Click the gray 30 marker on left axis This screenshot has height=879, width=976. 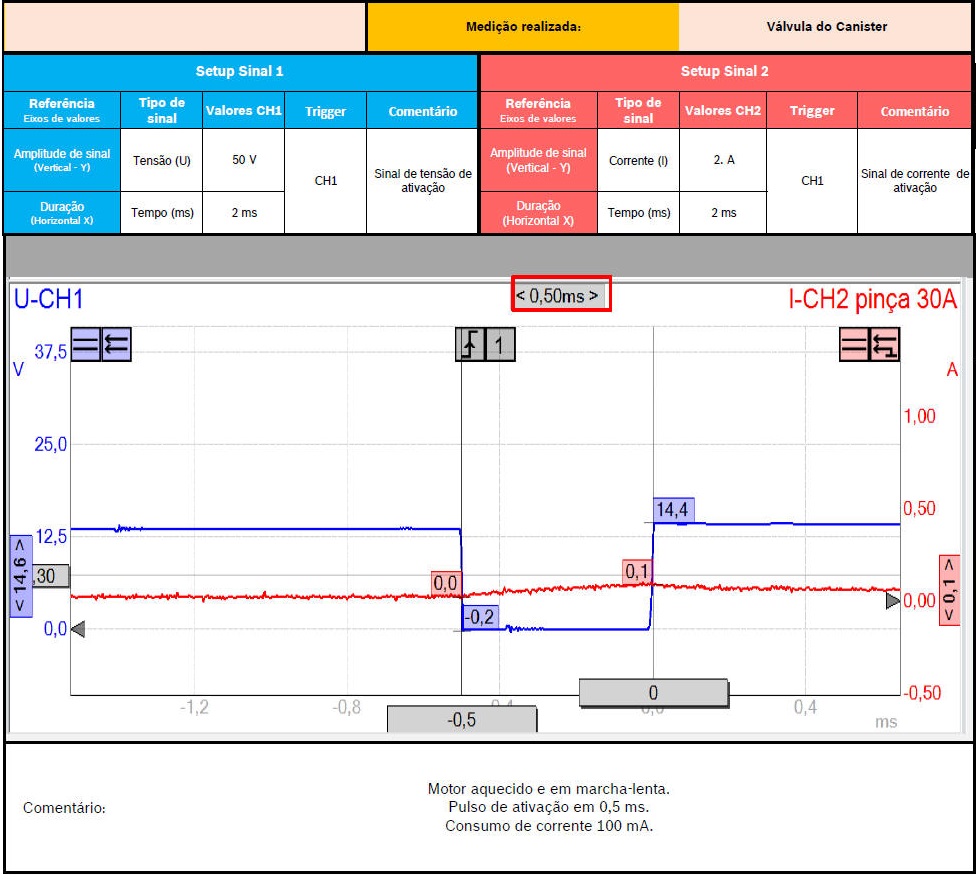pyautogui.click(x=48, y=576)
